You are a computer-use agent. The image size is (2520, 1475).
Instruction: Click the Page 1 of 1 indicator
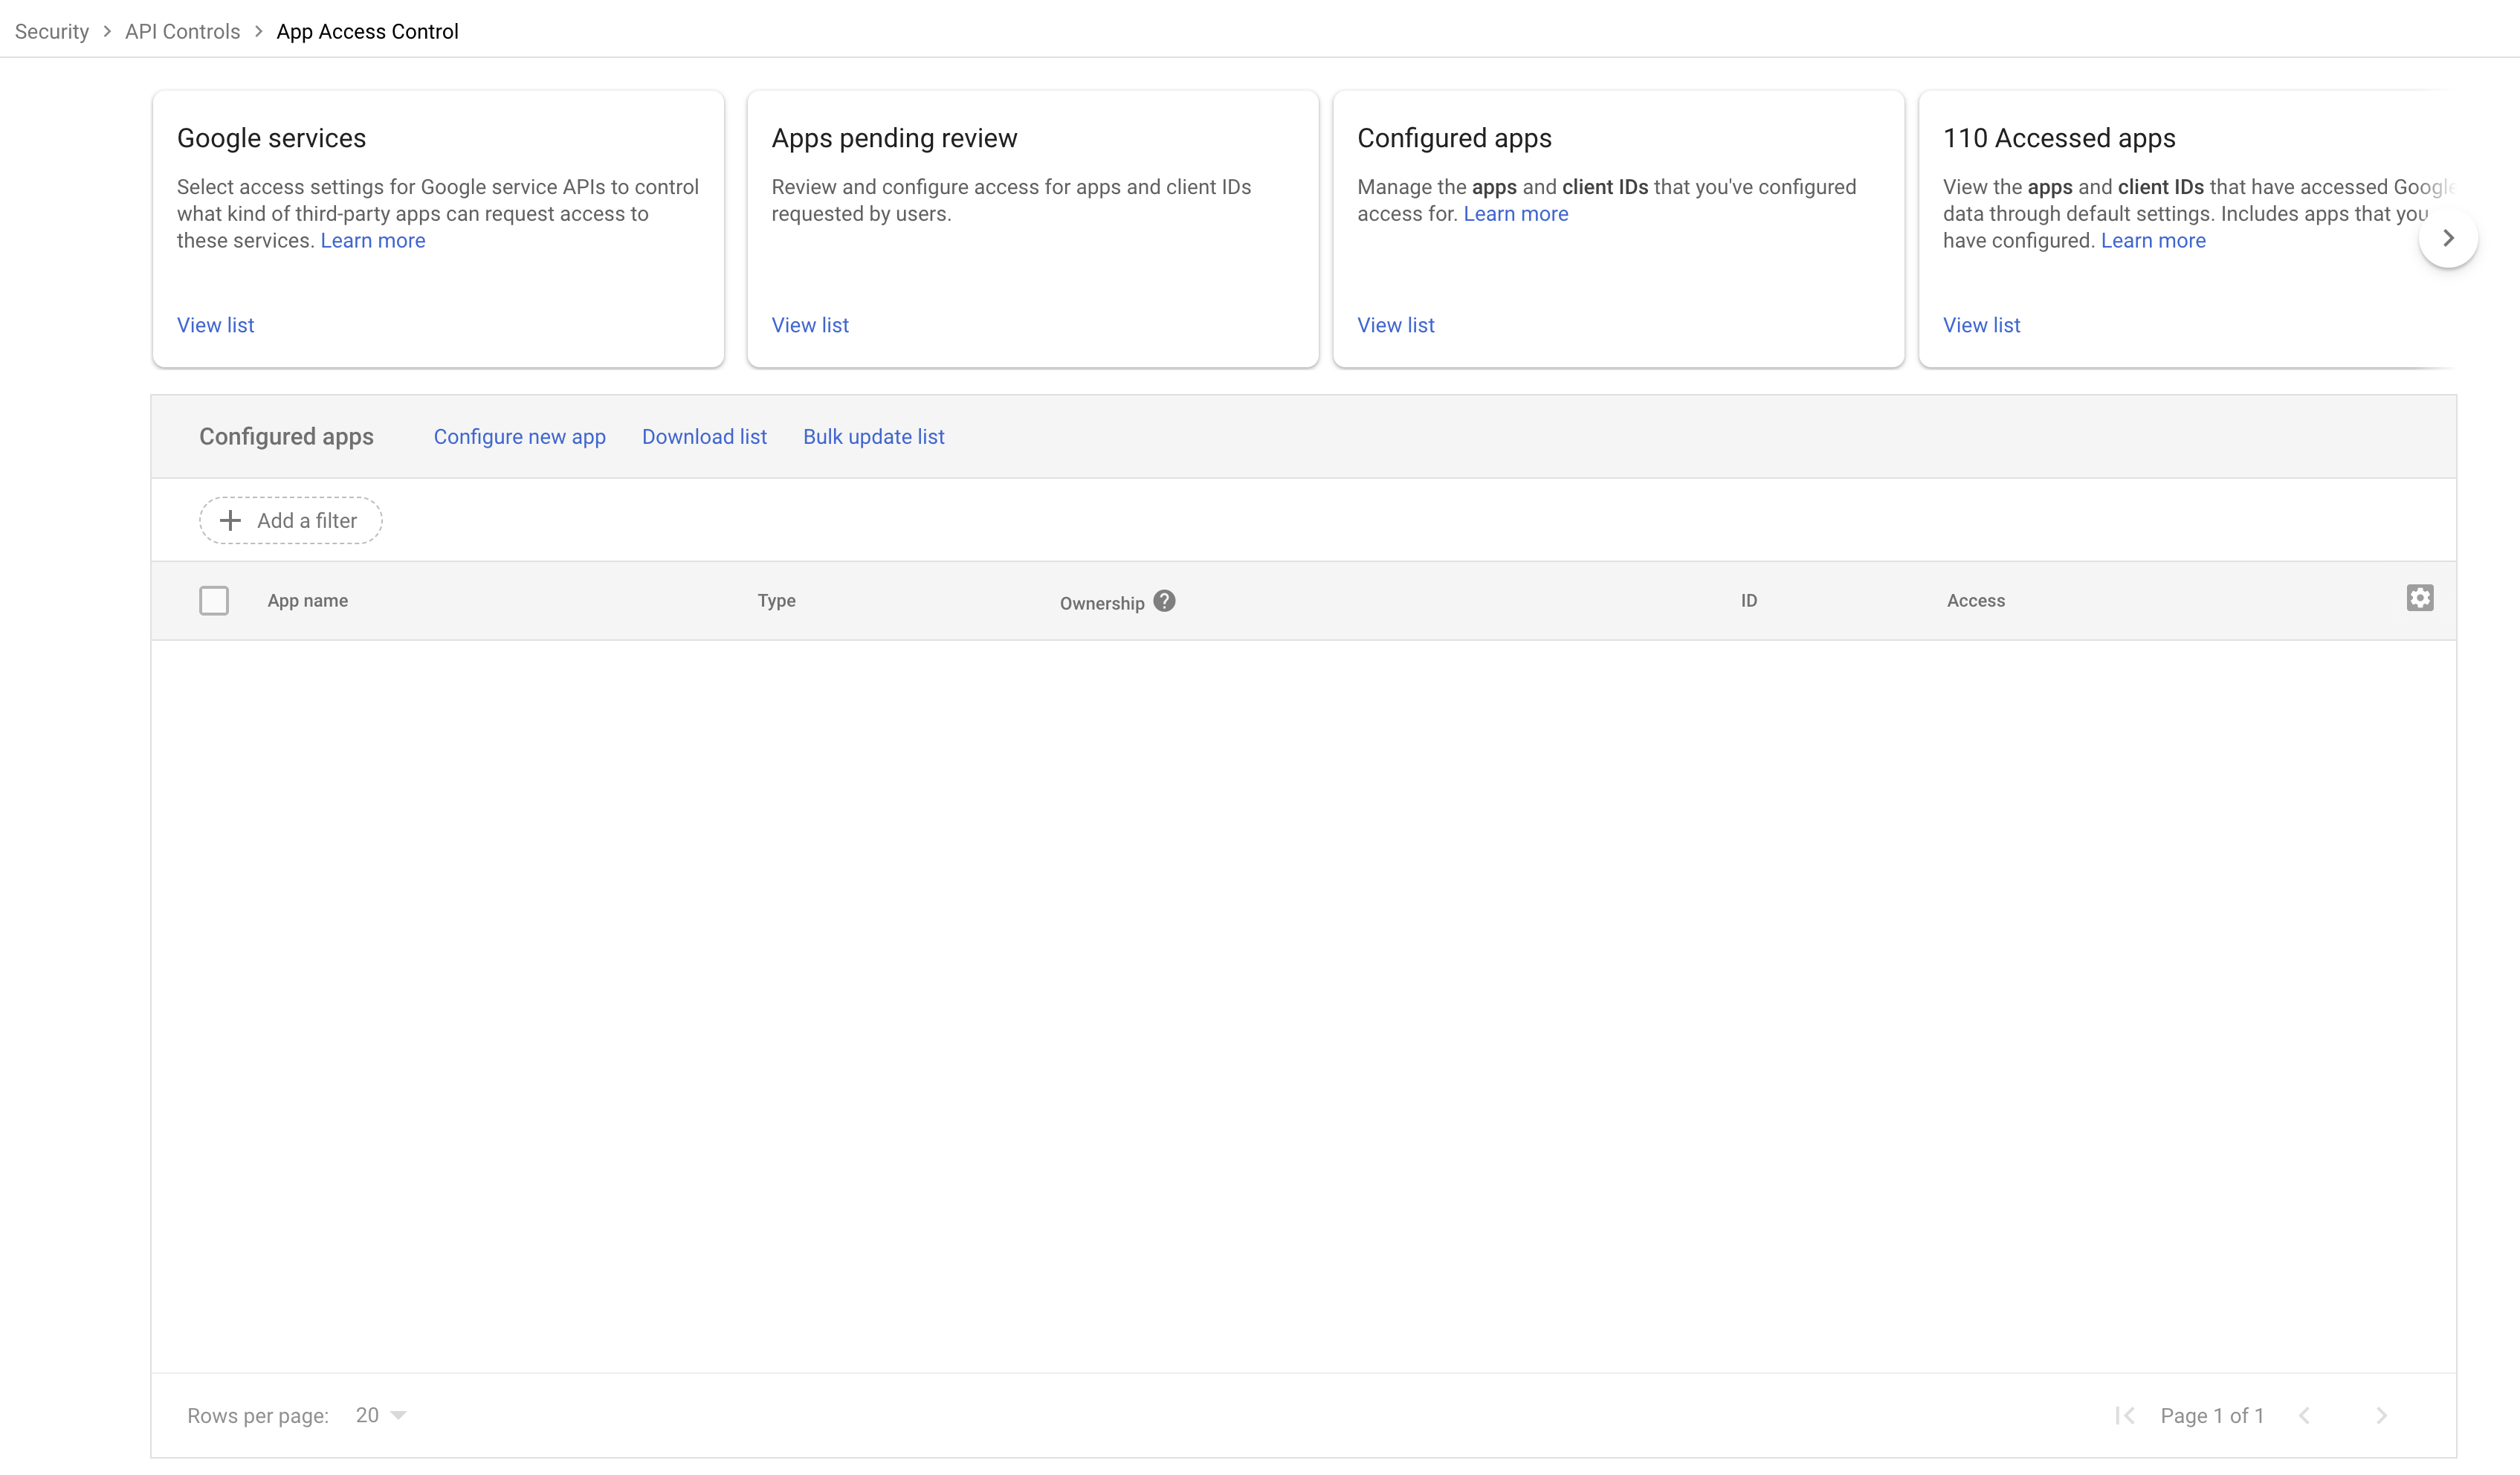2212,1416
